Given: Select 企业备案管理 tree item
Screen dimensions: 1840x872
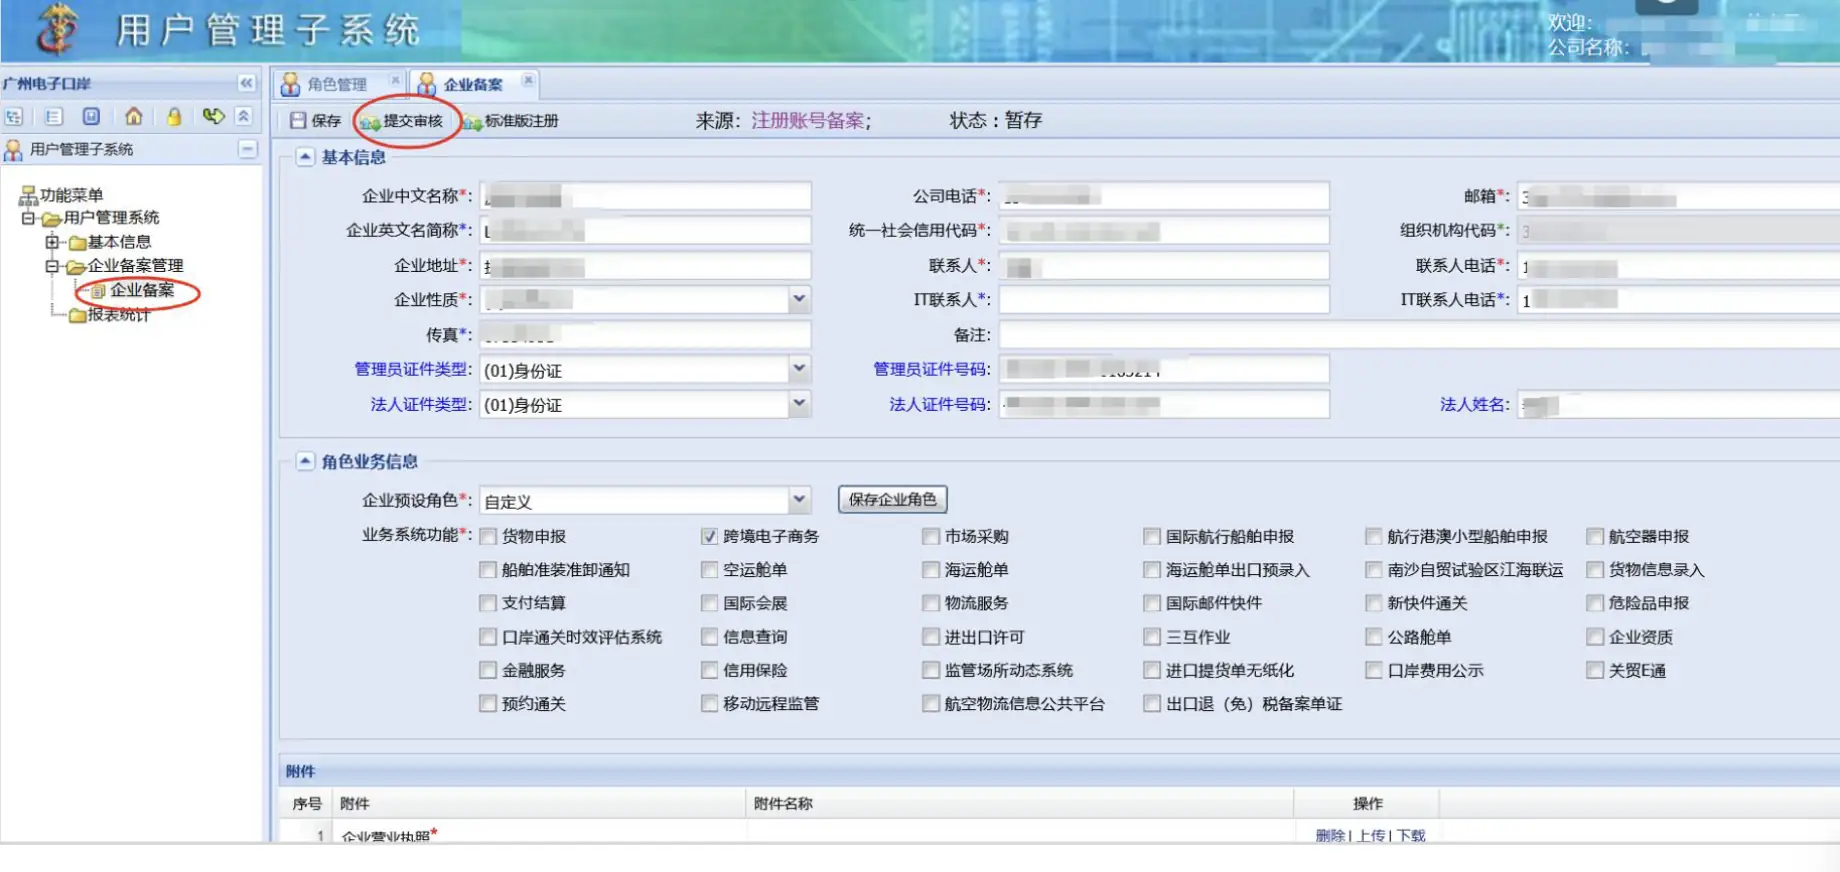Looking at the screenshot, I should pos(135,266).
